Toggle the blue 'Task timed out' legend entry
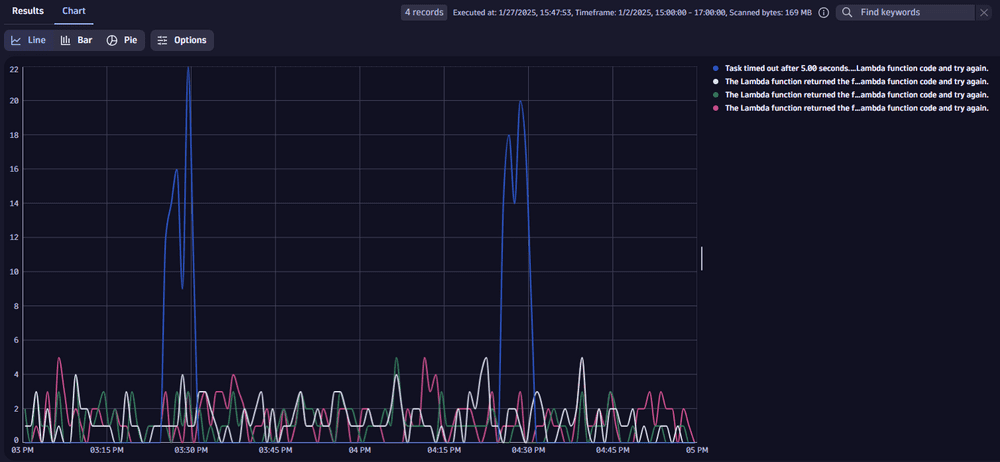 (x=851, y=68)
